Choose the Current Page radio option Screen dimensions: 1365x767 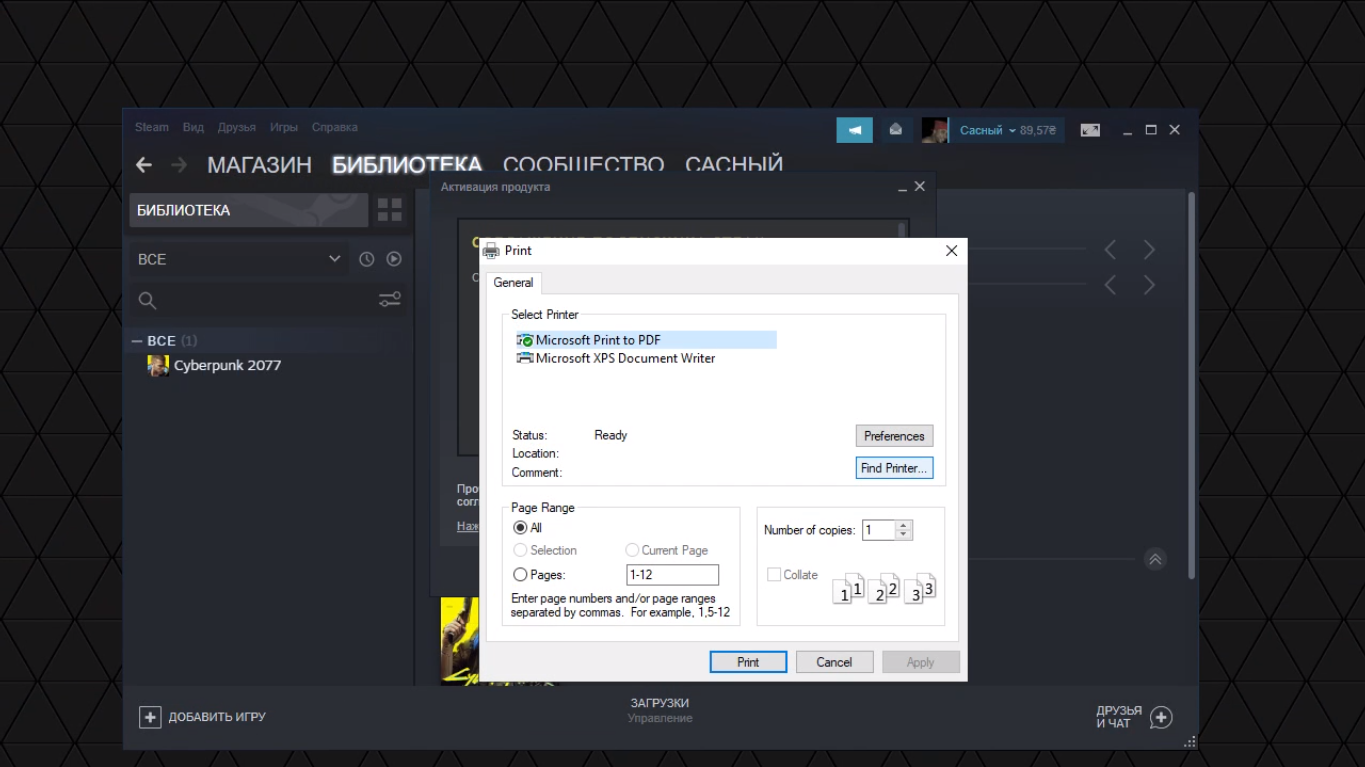[632, 550]
